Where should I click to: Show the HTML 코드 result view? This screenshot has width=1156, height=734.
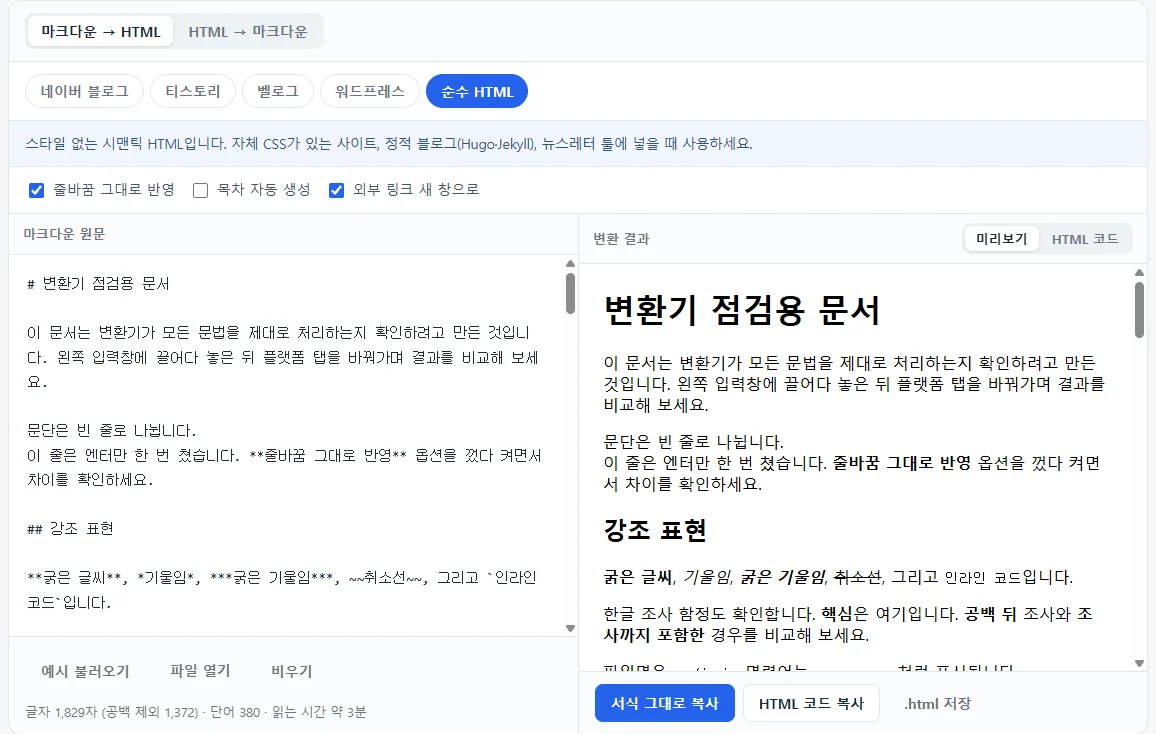(x=1084, y=239)
